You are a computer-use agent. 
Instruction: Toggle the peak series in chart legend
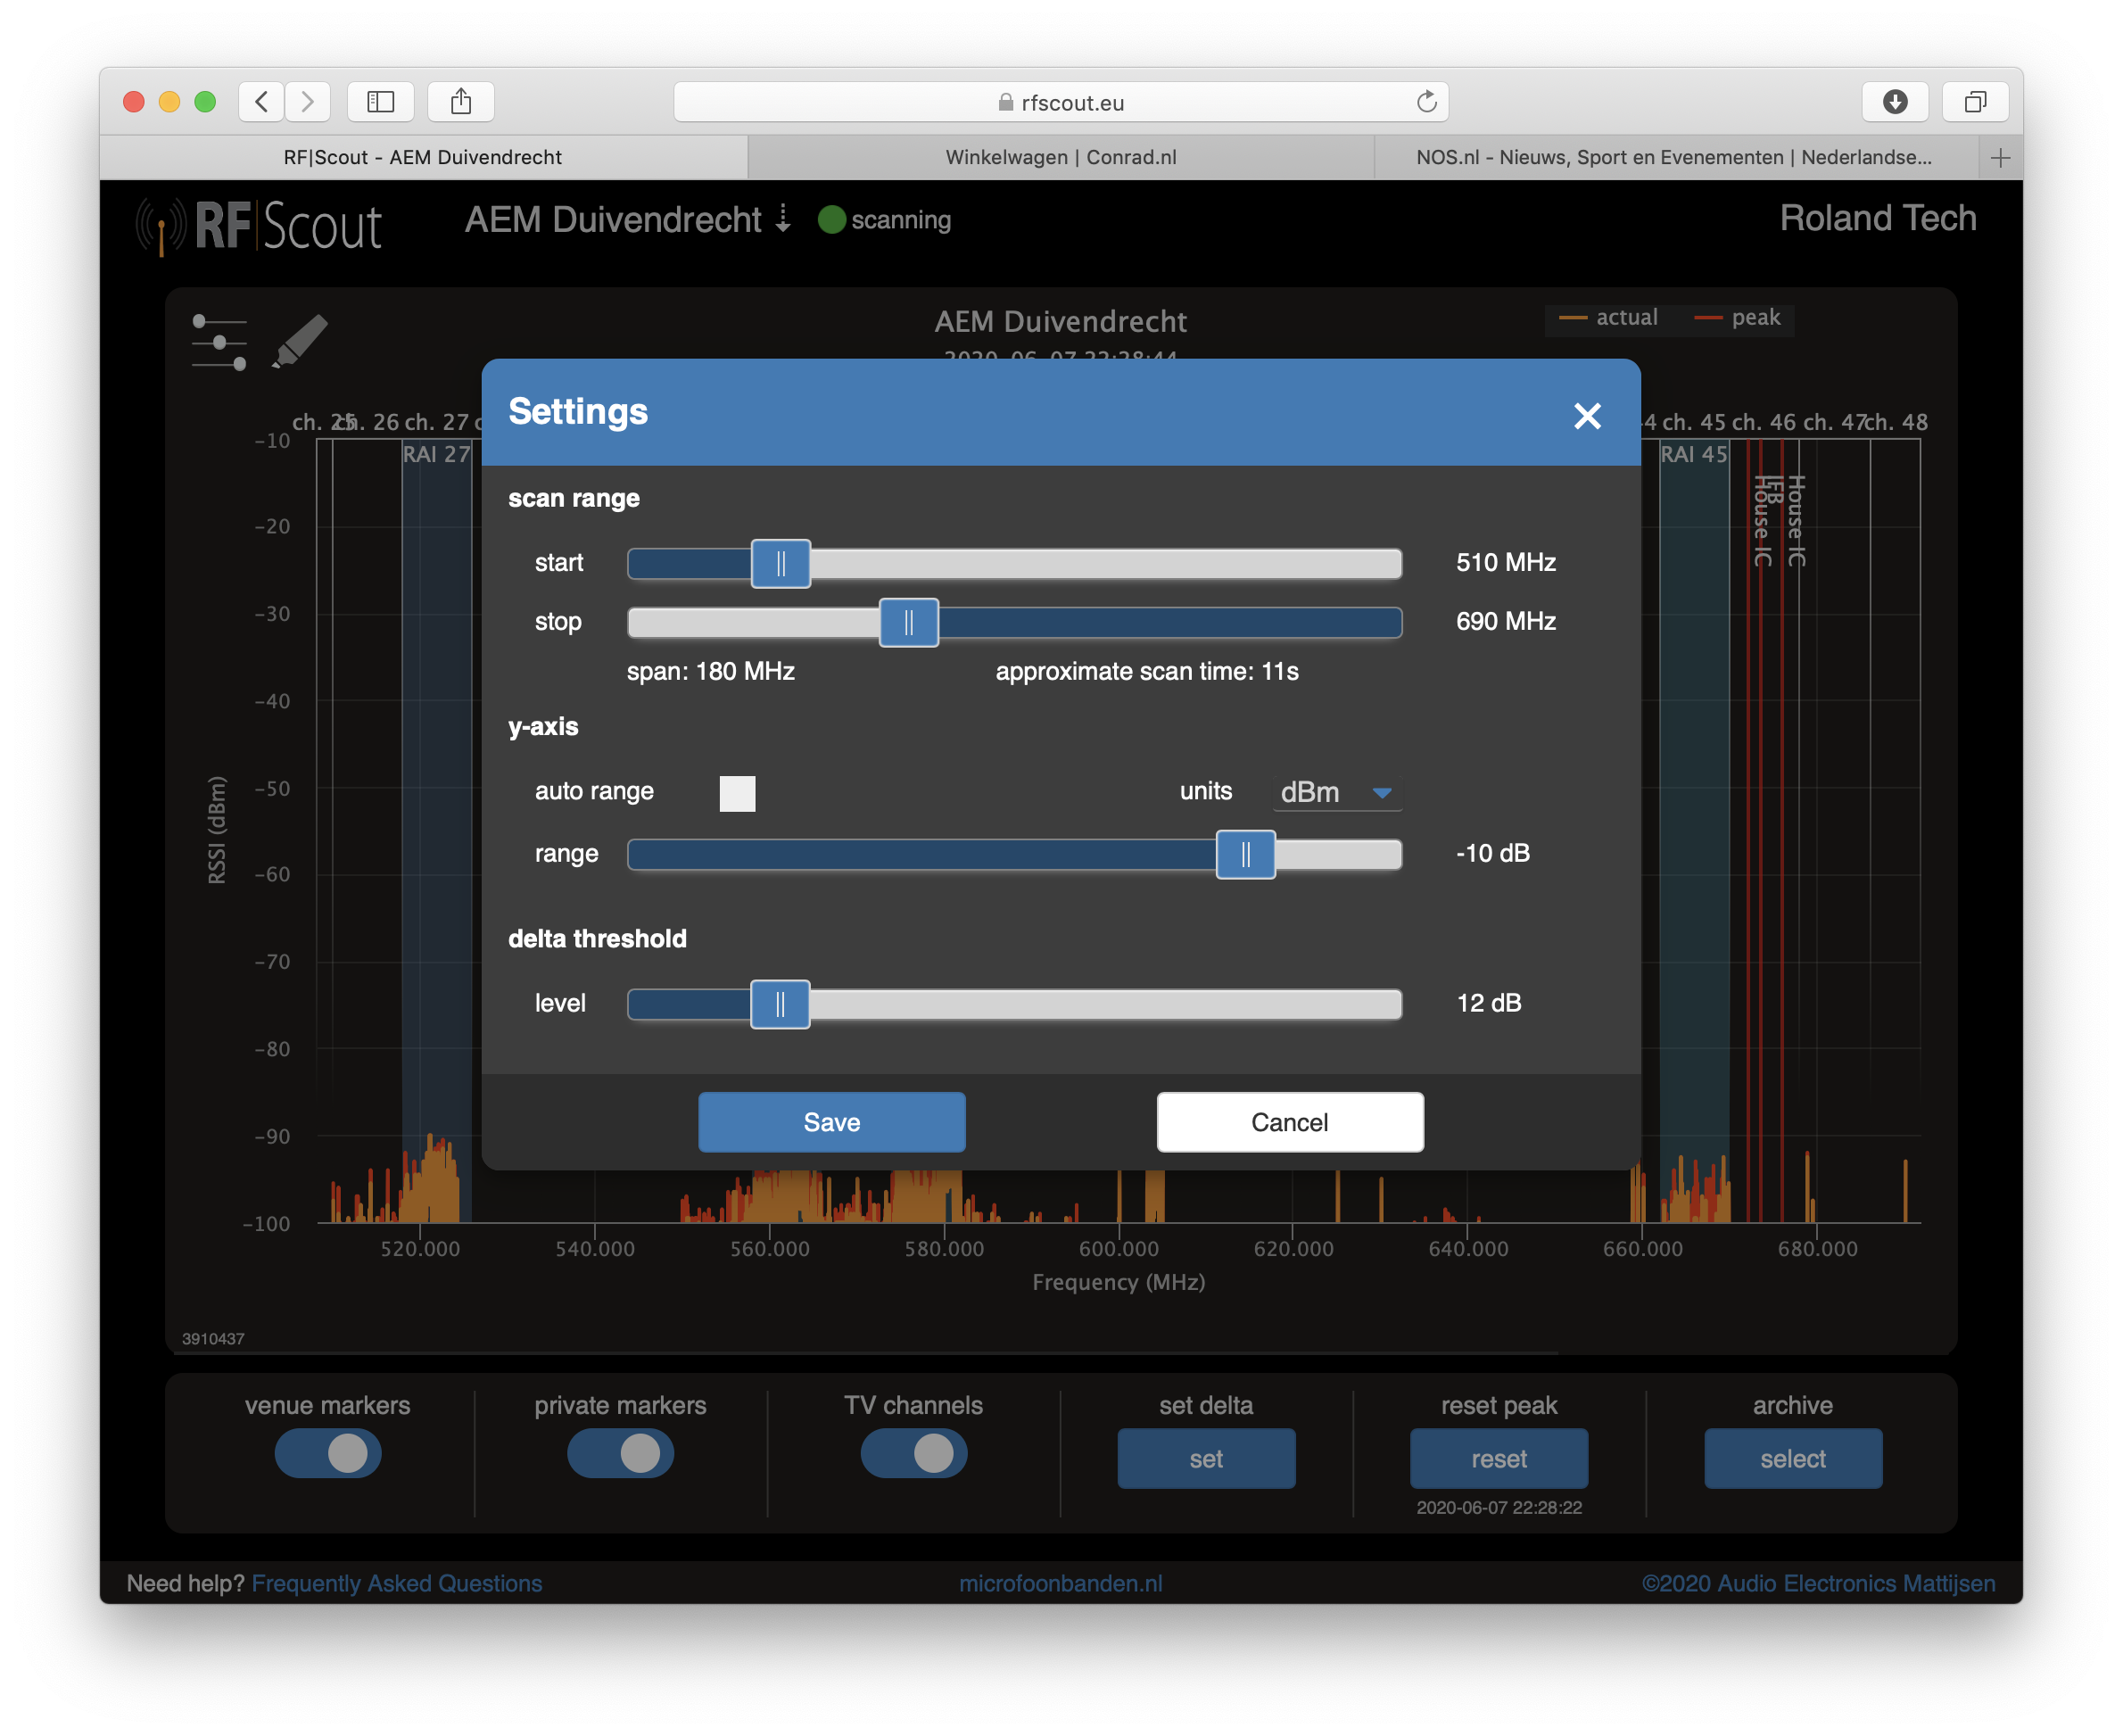(1737, 318)
